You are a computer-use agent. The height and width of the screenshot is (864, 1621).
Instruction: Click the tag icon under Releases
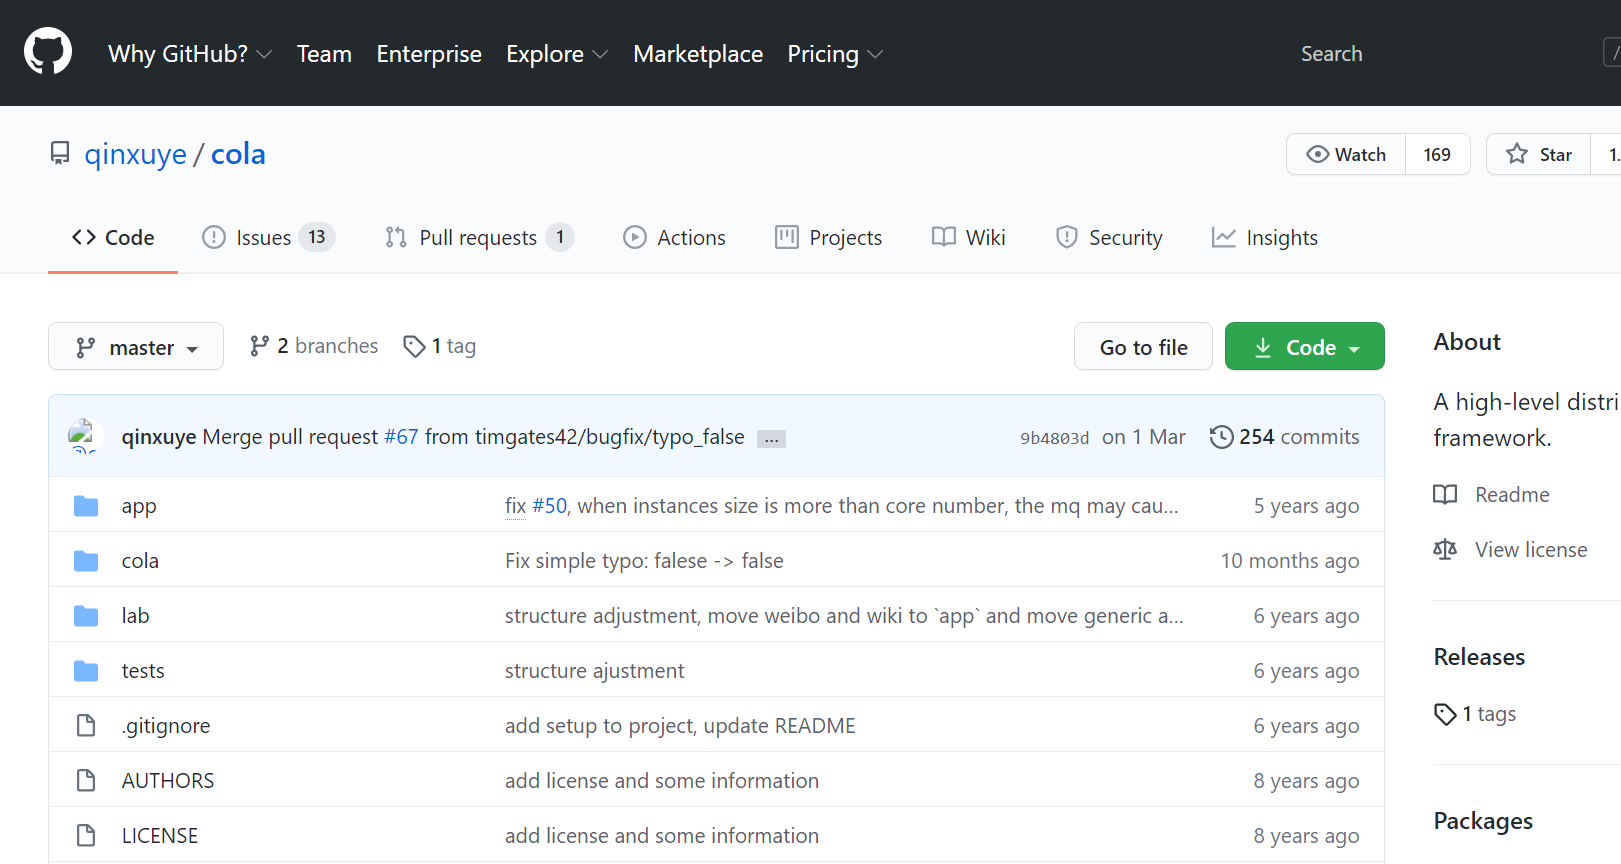click(1445, 714)
